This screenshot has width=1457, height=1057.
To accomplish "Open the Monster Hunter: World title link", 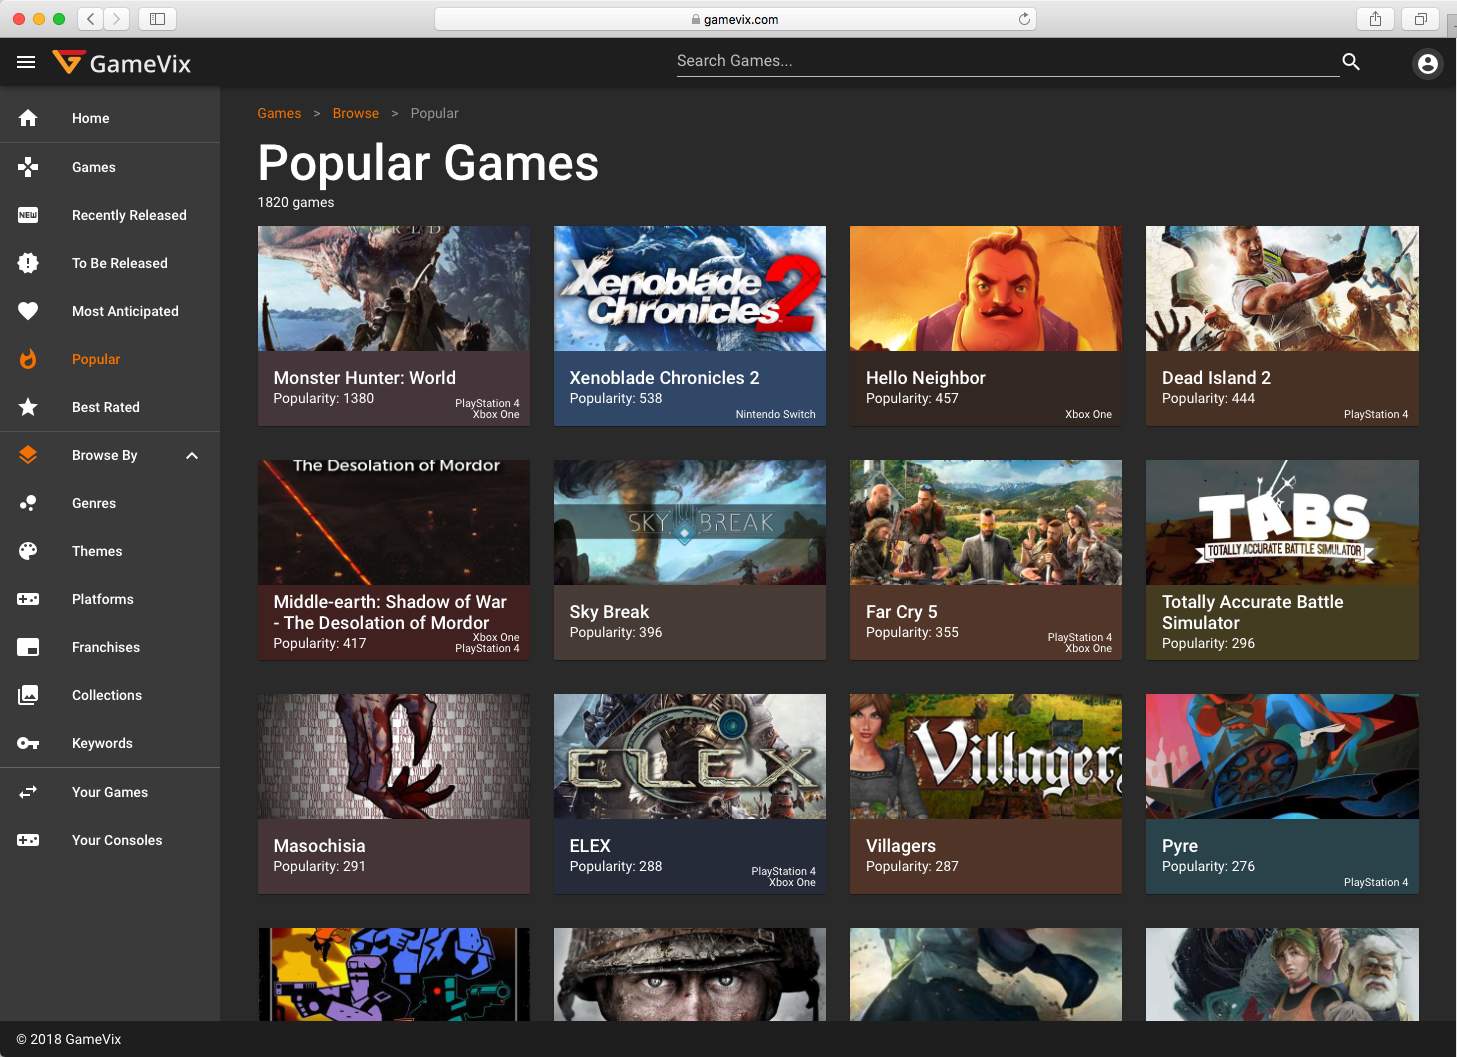I will [x=365, y=378].
